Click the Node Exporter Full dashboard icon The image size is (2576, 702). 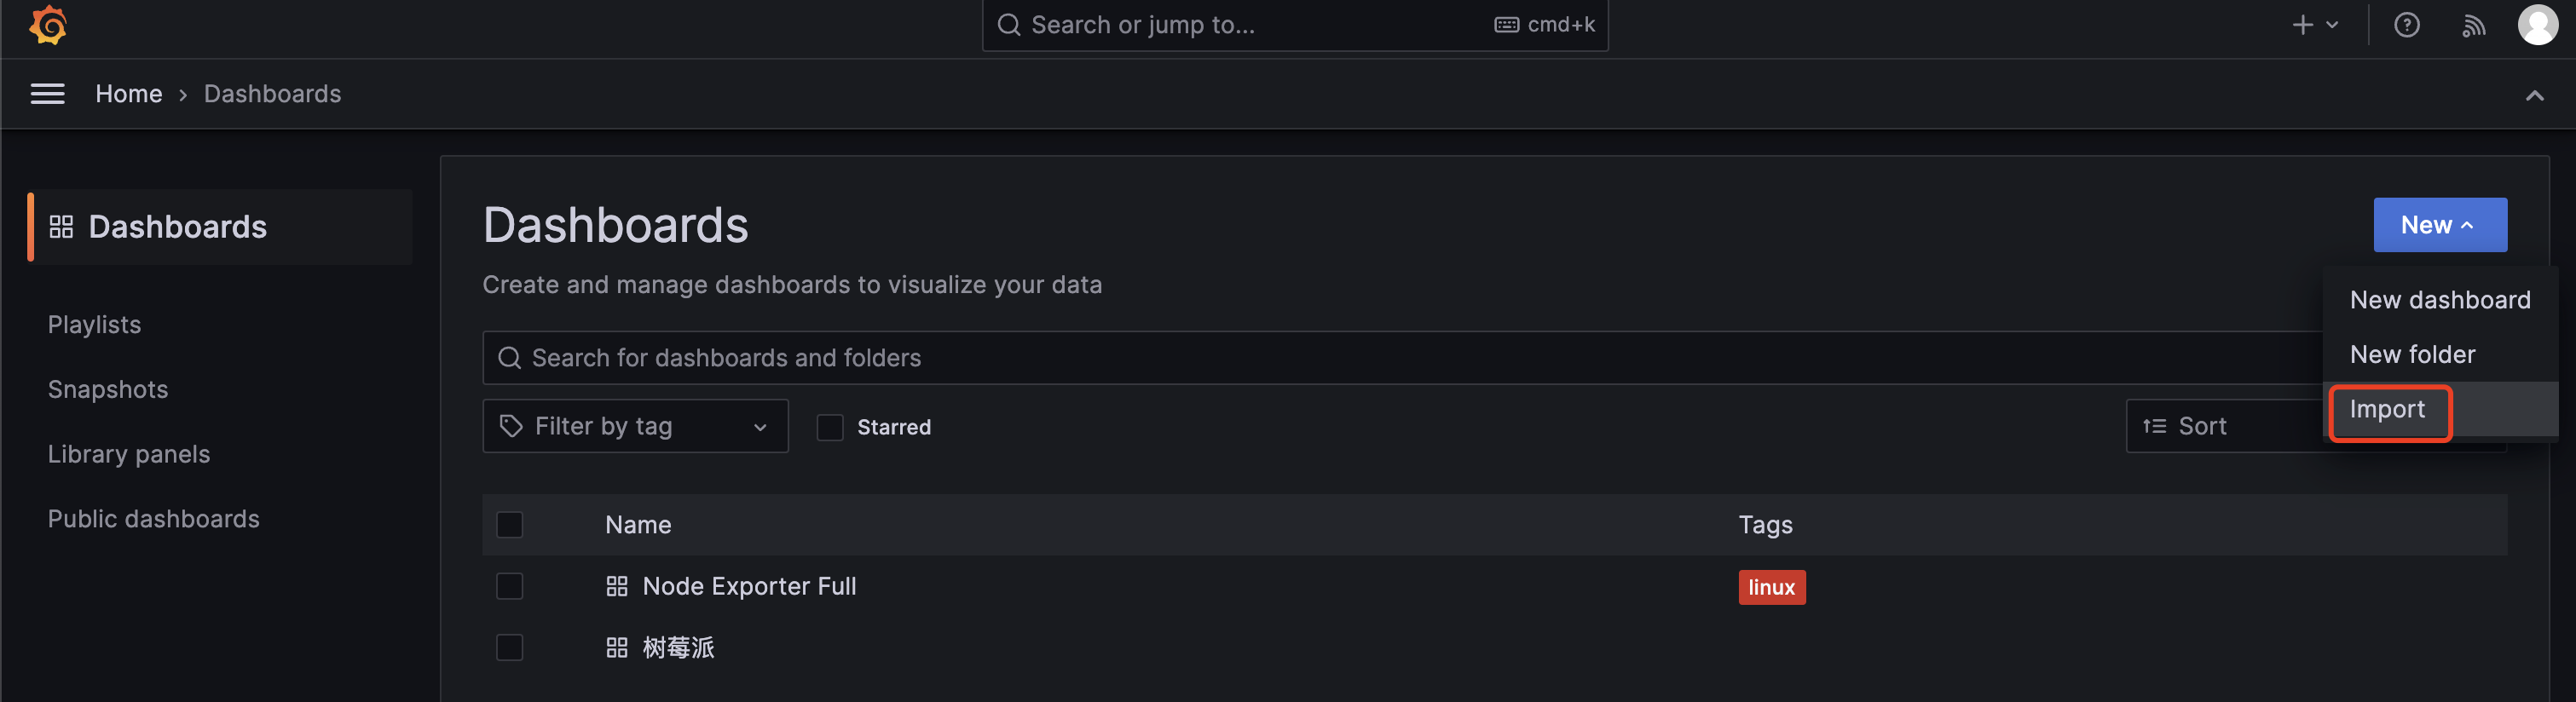(x=616, y=586)
